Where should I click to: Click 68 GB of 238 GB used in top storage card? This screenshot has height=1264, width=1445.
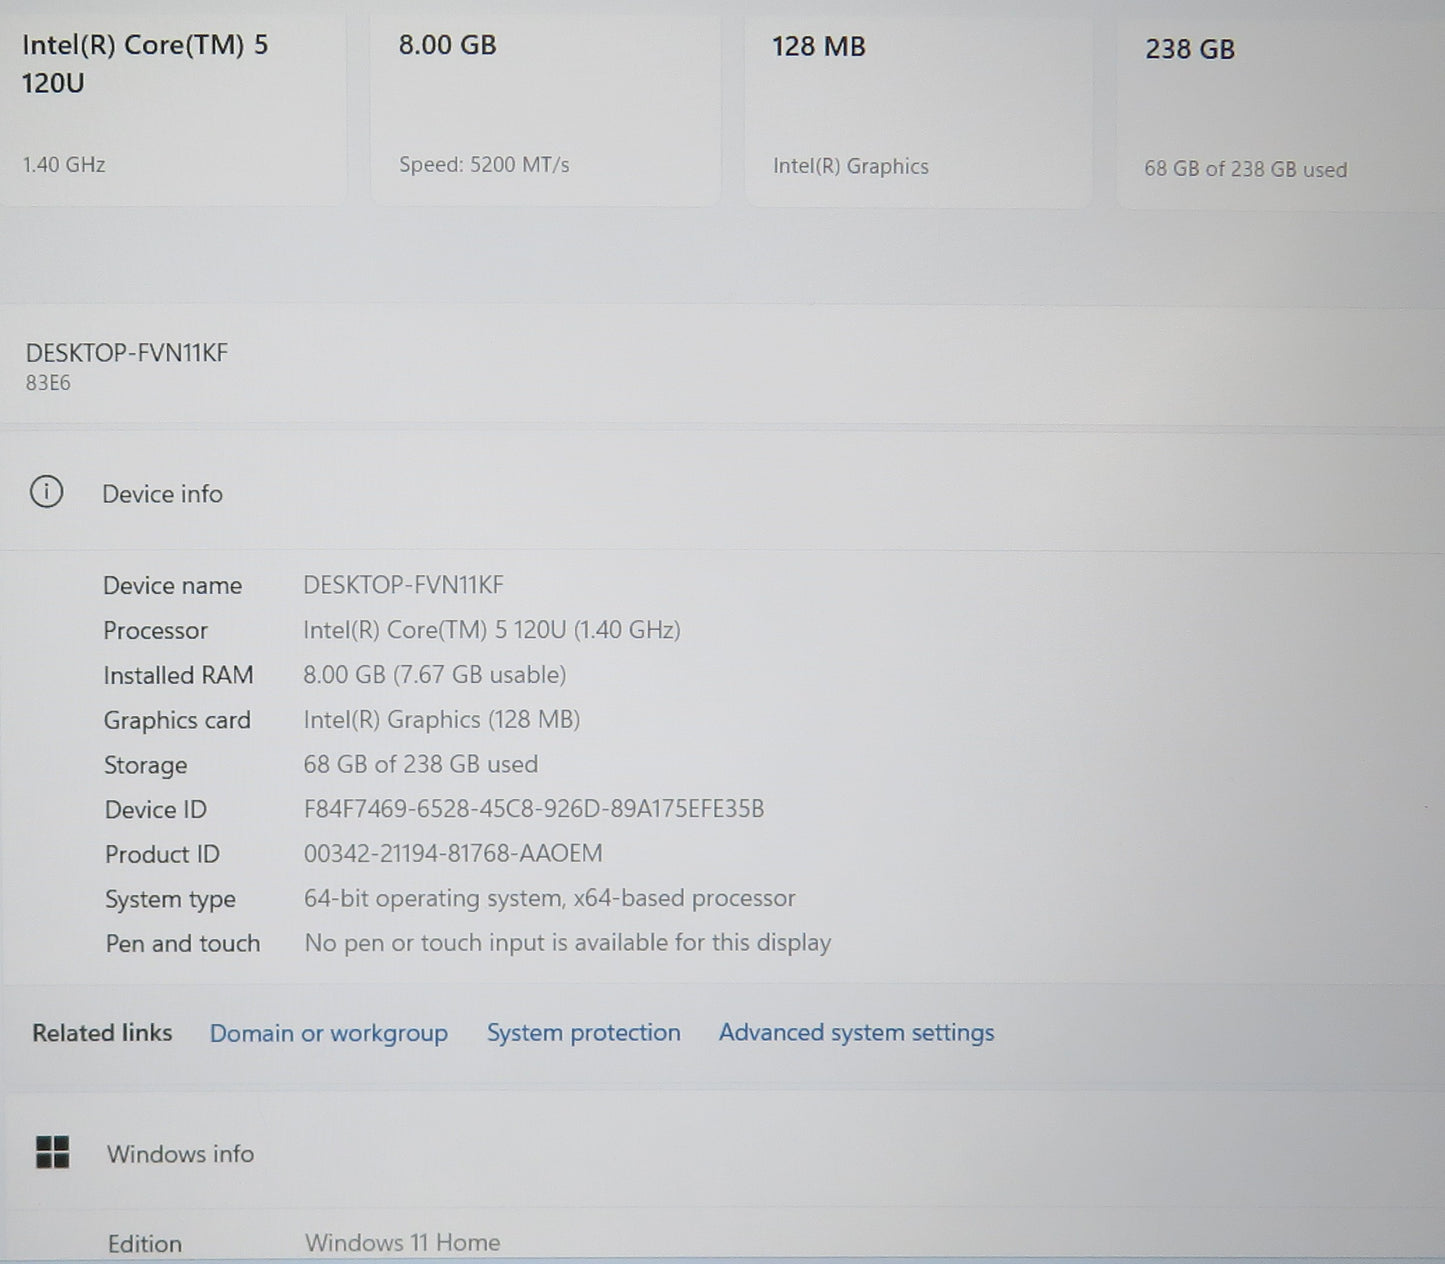(1245, 169)
